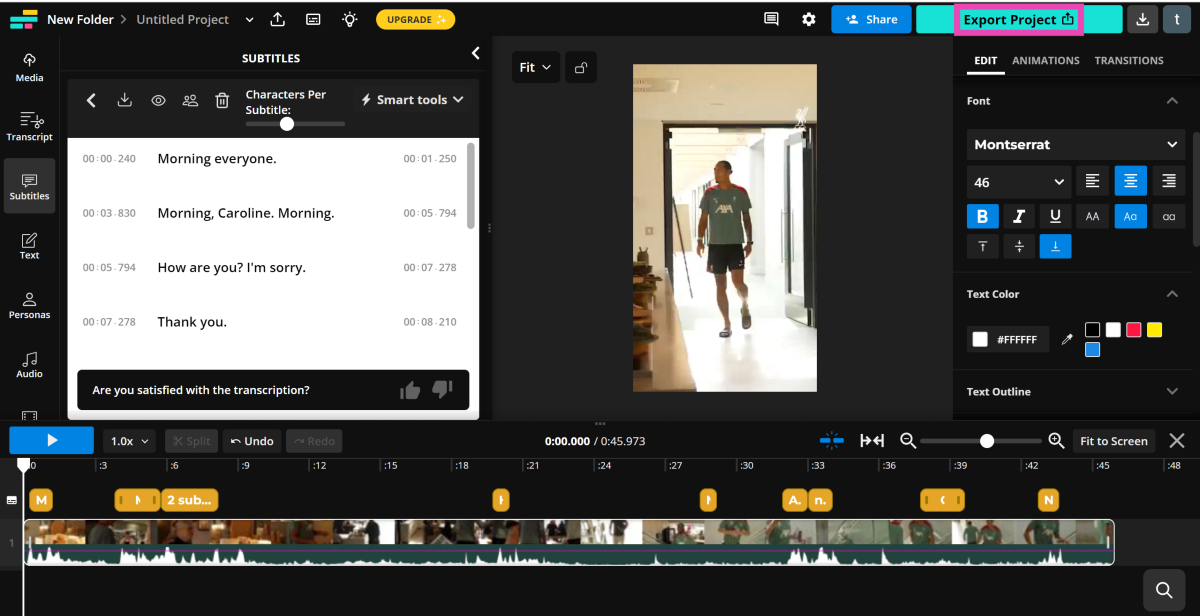Viewport: 1200px width, 616px height.
Task: Zoom in on the timeline
Action: click(1056, 441)
